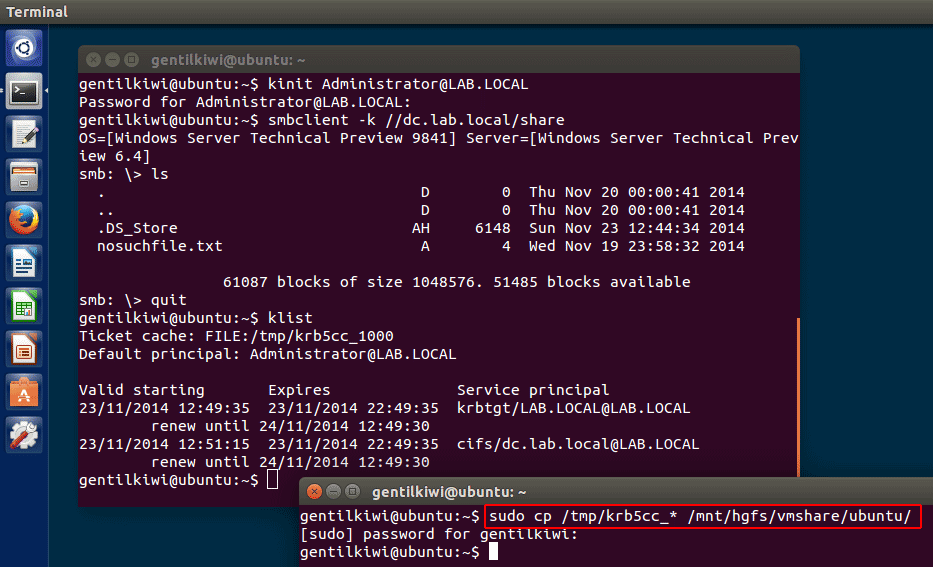The image size is (933, 567).
Task: Open LibreOffice Calc from the launcher
Action: [x=24, y=306]
